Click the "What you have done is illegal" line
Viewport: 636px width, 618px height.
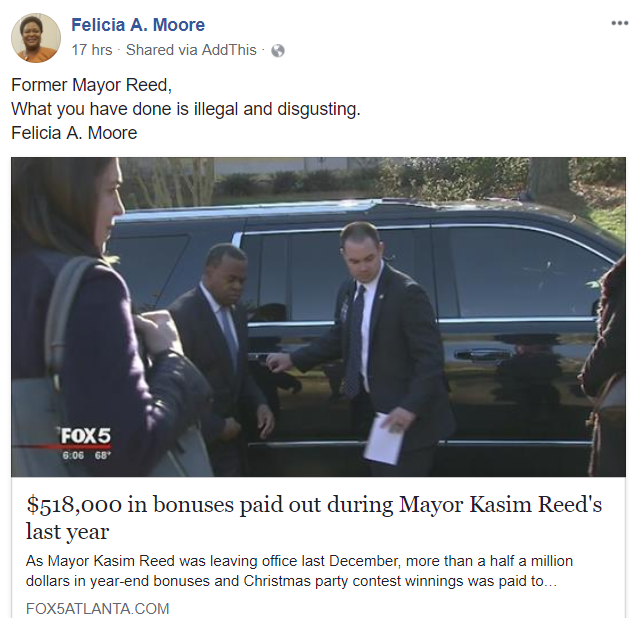coord(186,109)
